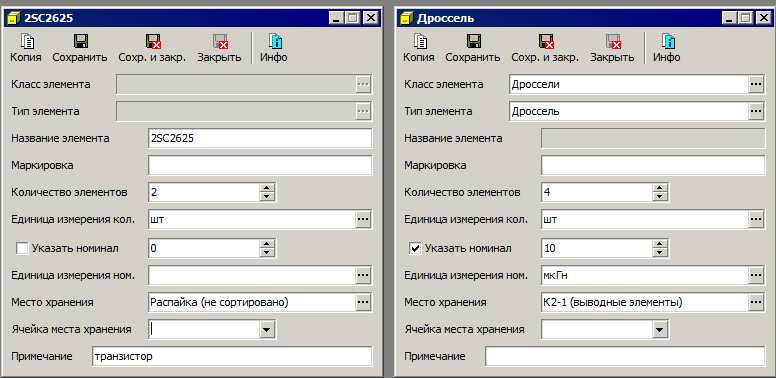Browse Тип элемента in Дроссель window
This screenshot has width=776, height=378.
[756, 111]
